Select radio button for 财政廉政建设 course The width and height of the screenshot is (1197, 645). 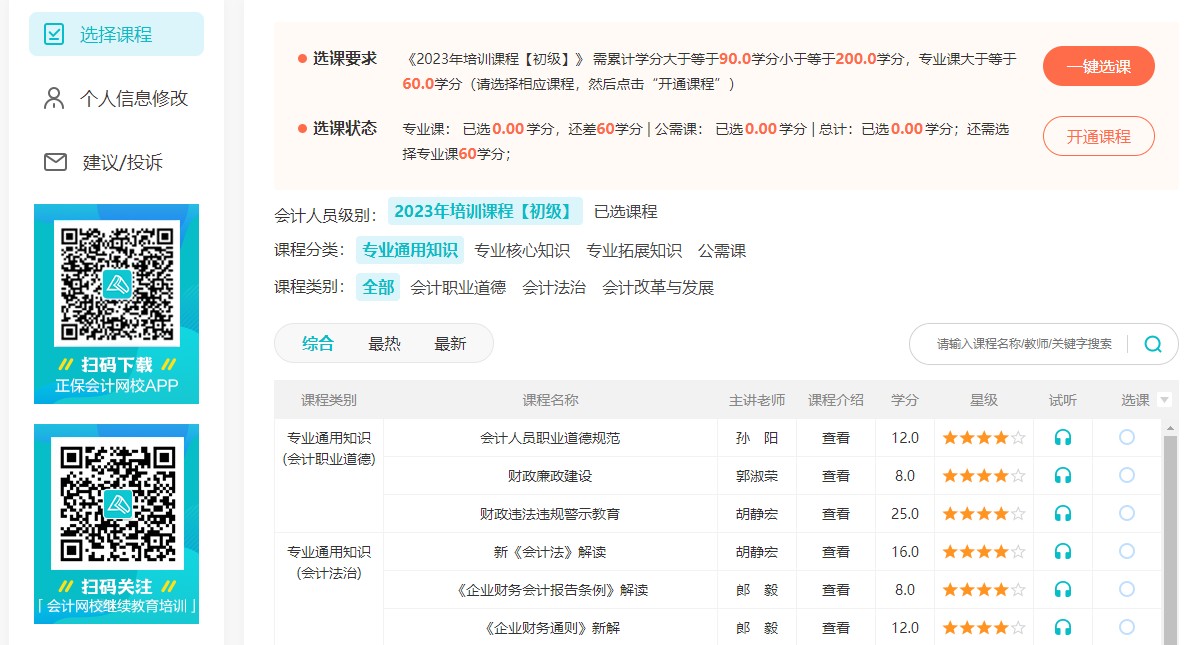point(1127,475)
